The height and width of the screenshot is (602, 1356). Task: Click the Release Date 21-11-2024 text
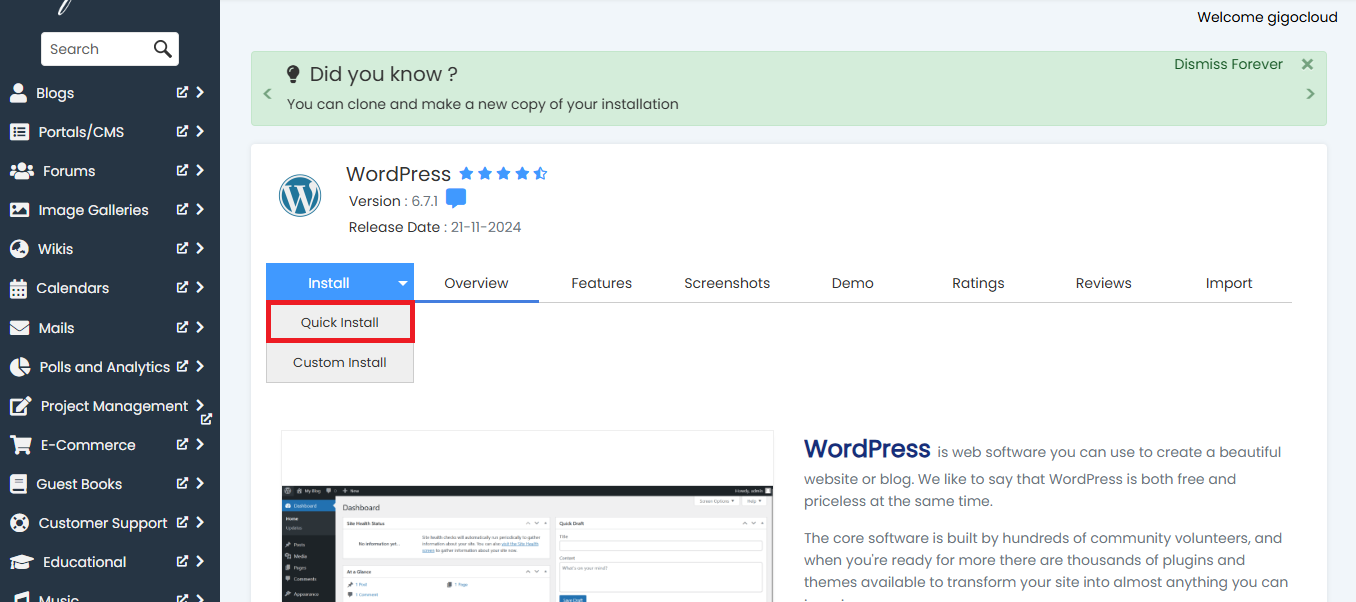(435, 227)
